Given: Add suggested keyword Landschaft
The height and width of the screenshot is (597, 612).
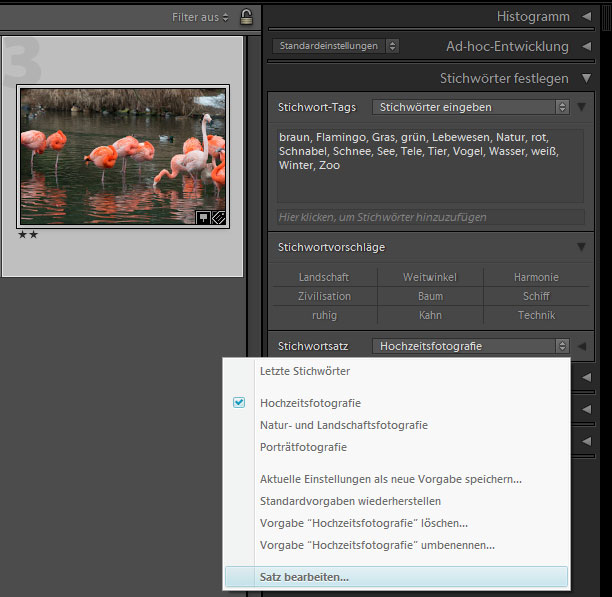Looking at the screenshot, I should click(x=324, y=277).
